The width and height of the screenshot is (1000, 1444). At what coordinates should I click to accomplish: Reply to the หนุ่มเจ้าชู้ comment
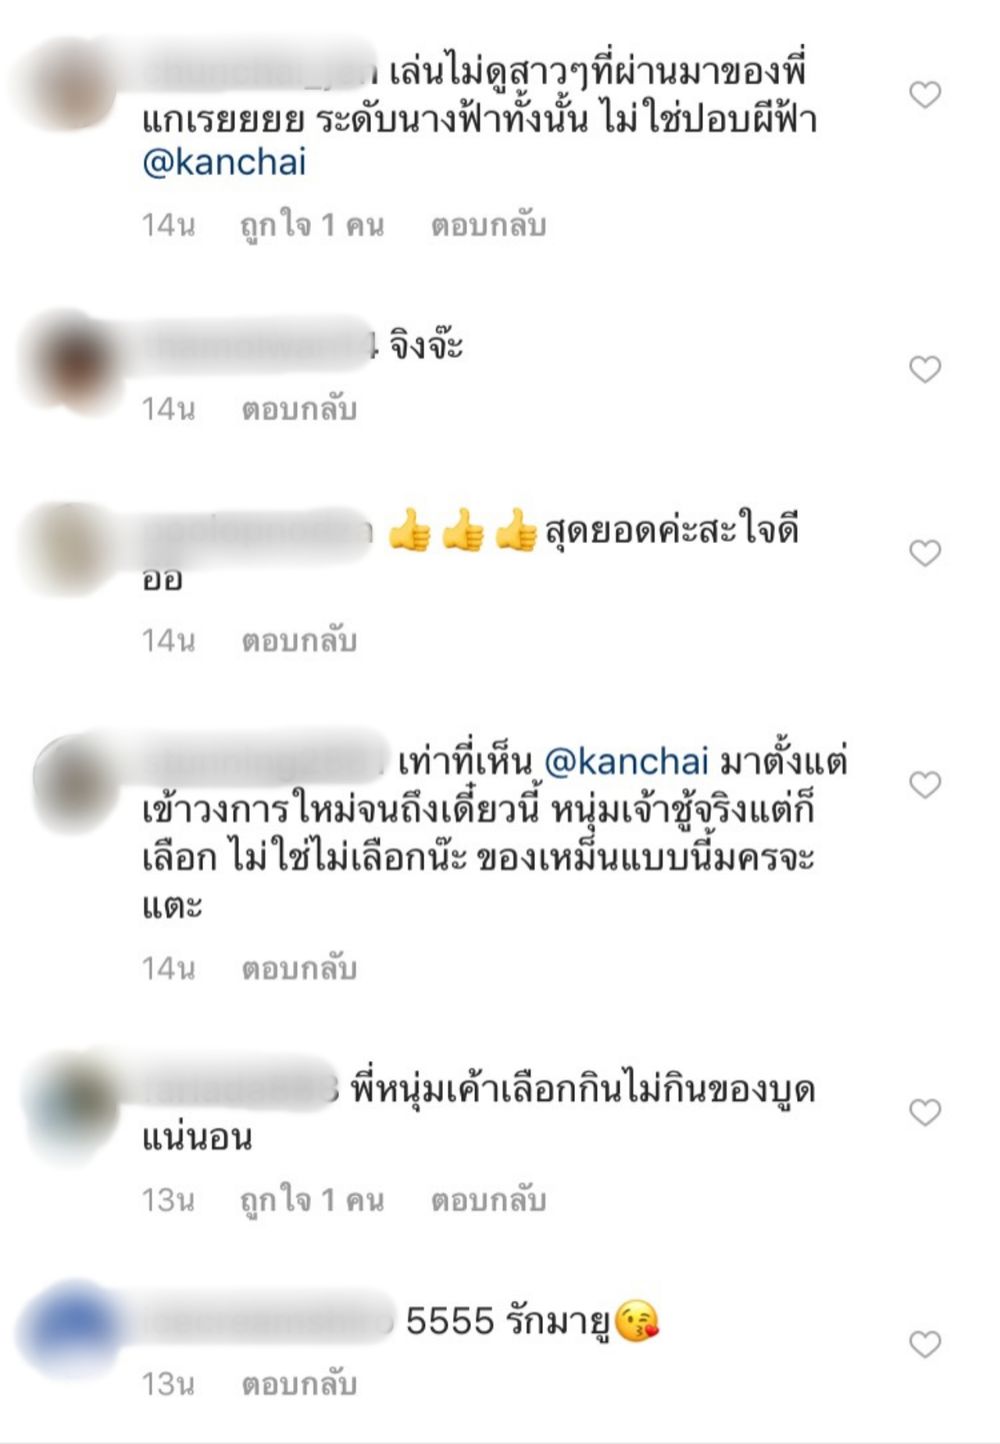pos(299,968)
